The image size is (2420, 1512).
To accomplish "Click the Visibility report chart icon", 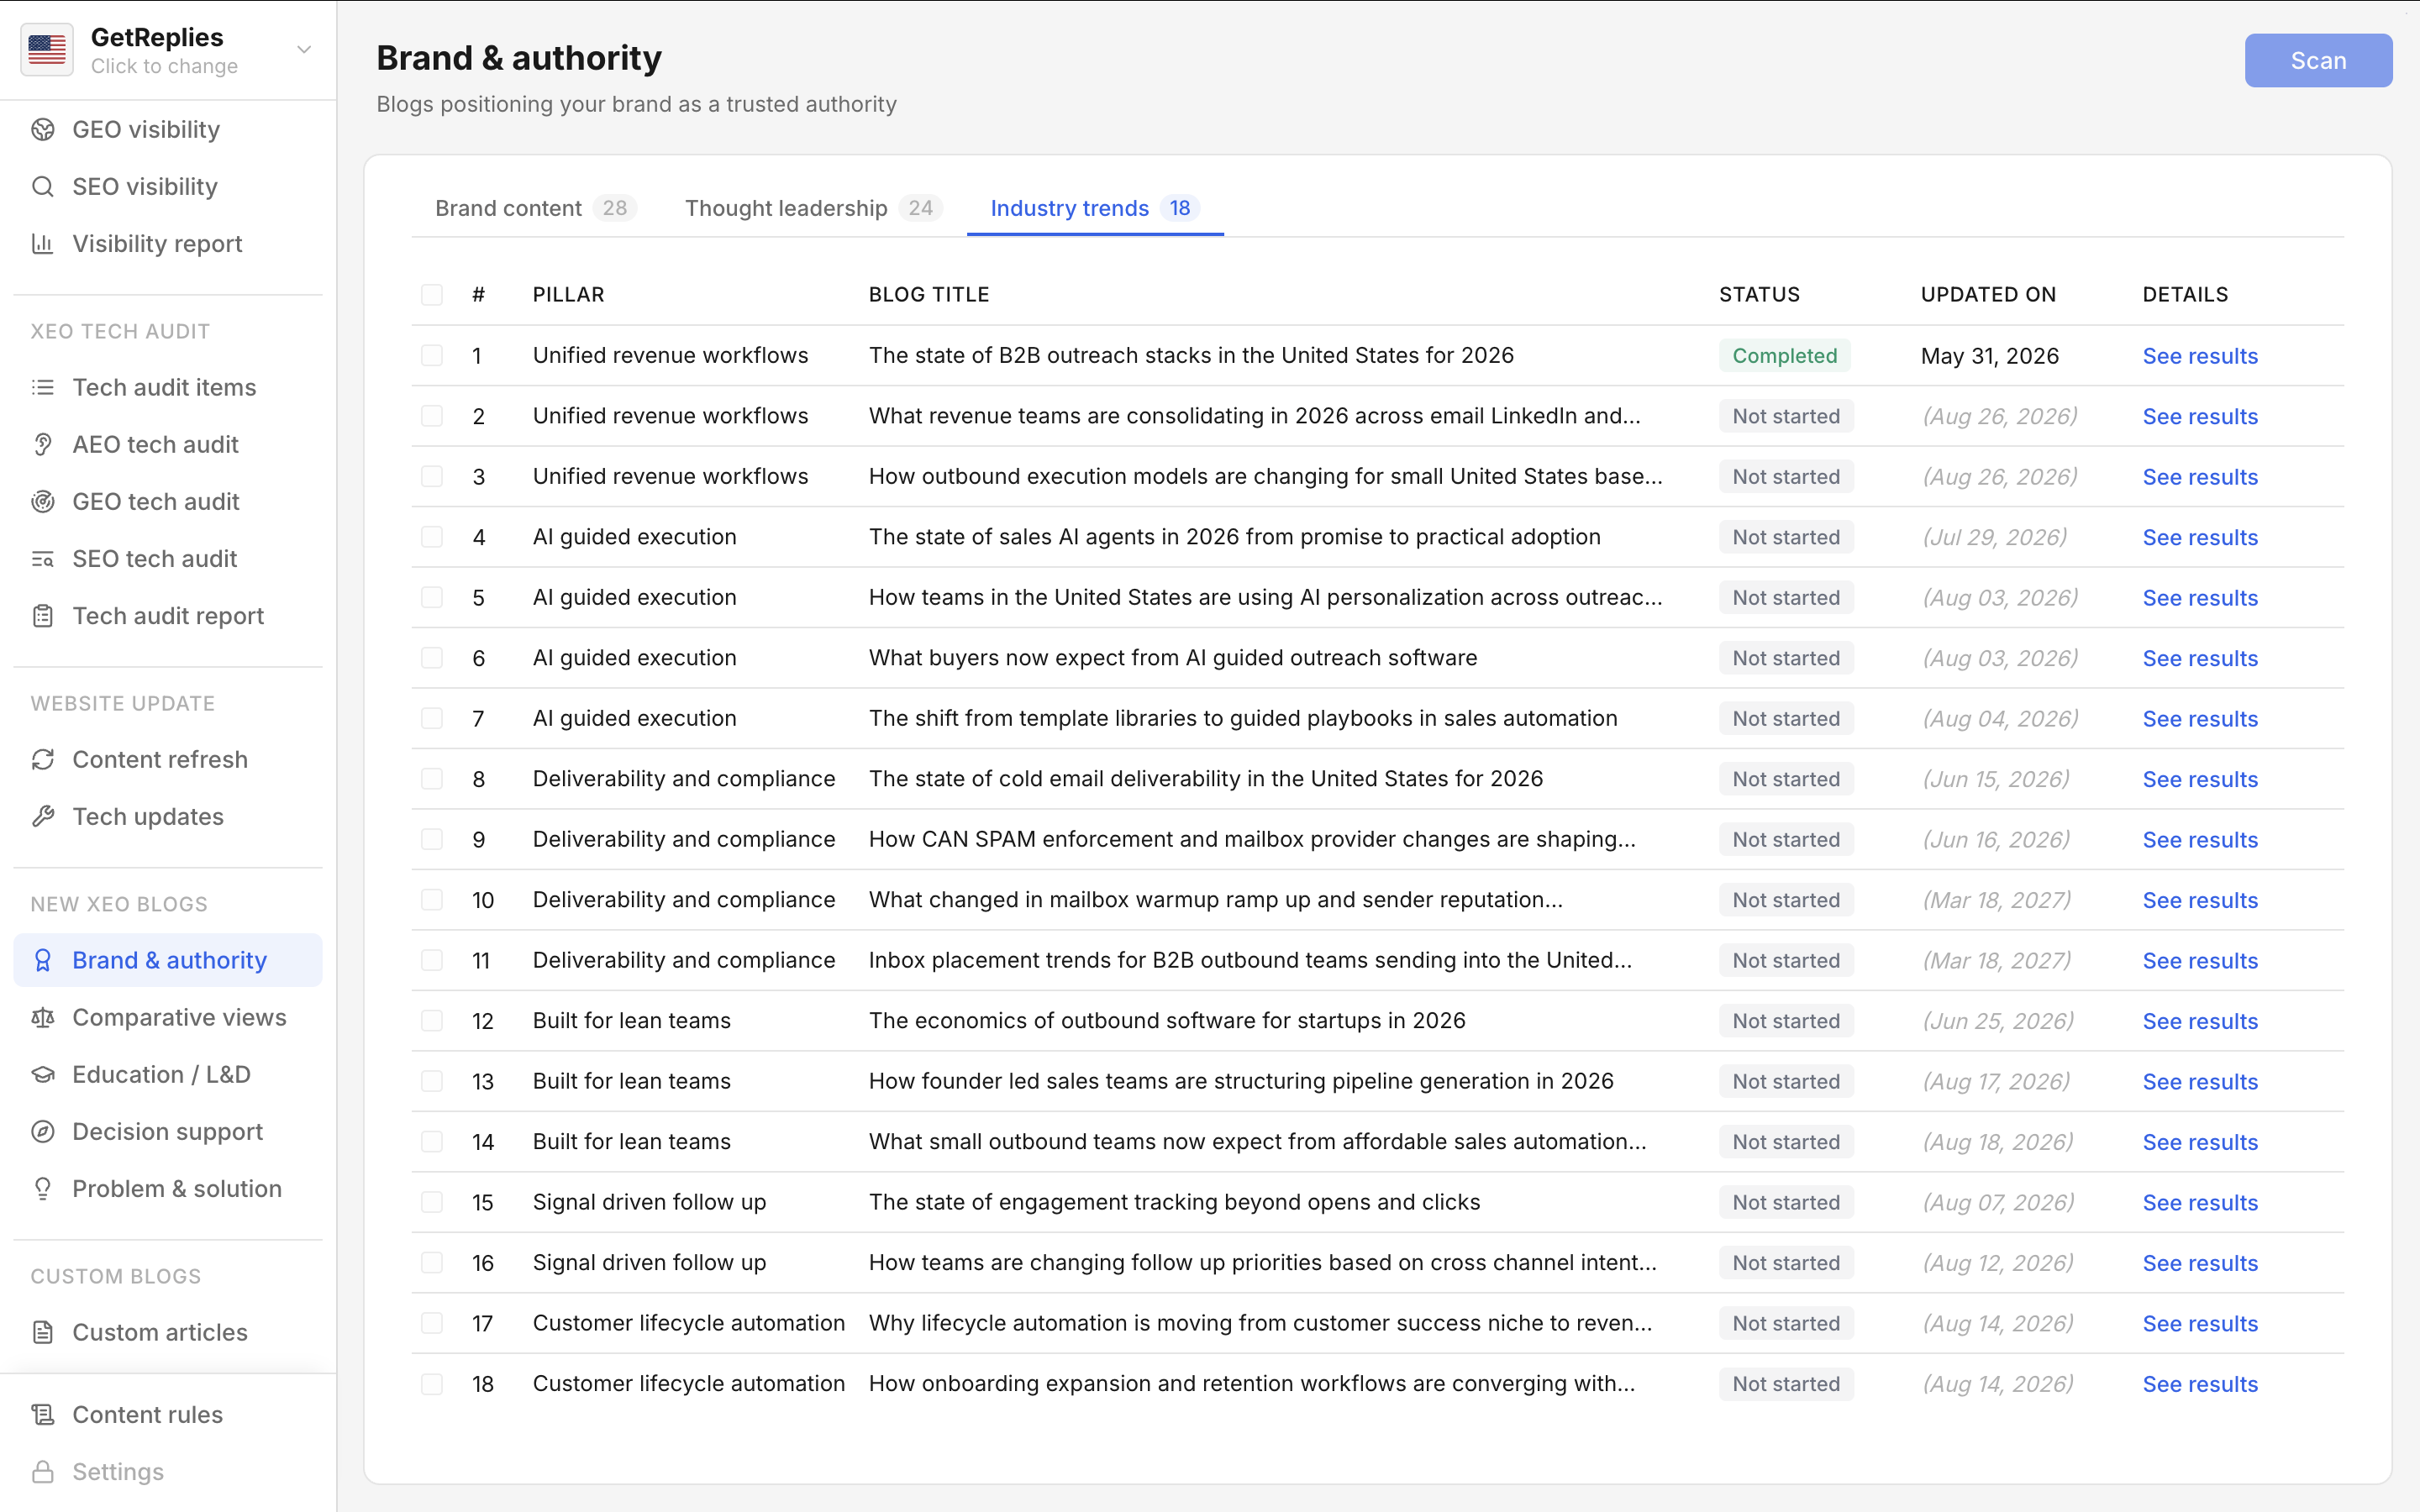I will pos(43,244).
